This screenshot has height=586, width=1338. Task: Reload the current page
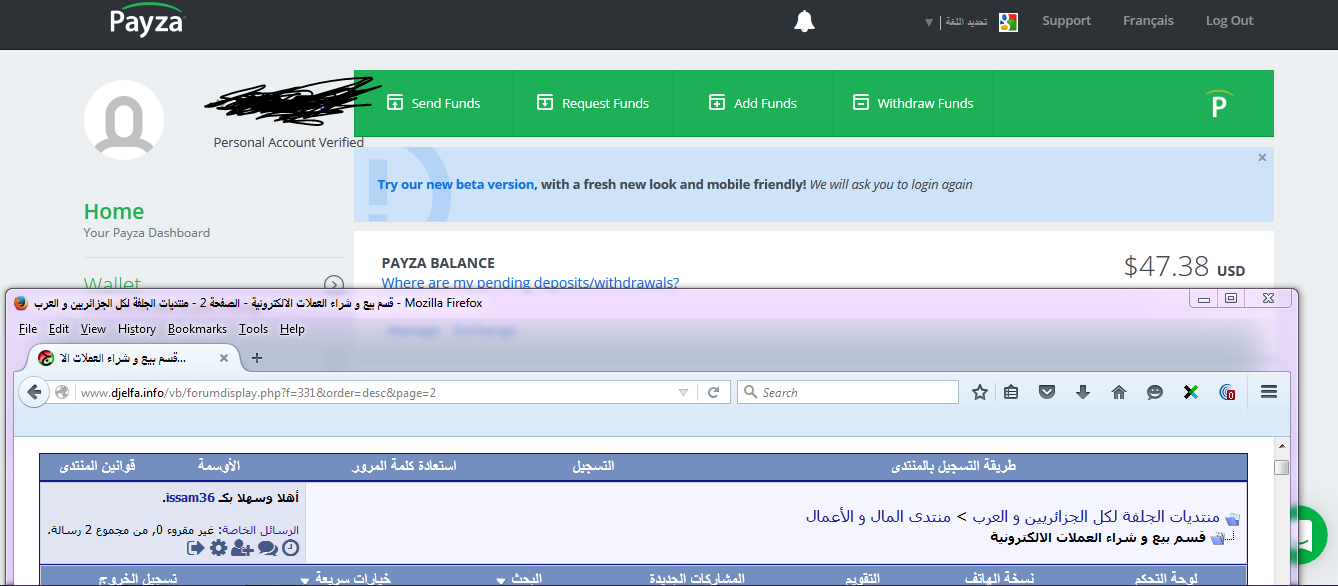pyautogui.click(x=713, y=393)
